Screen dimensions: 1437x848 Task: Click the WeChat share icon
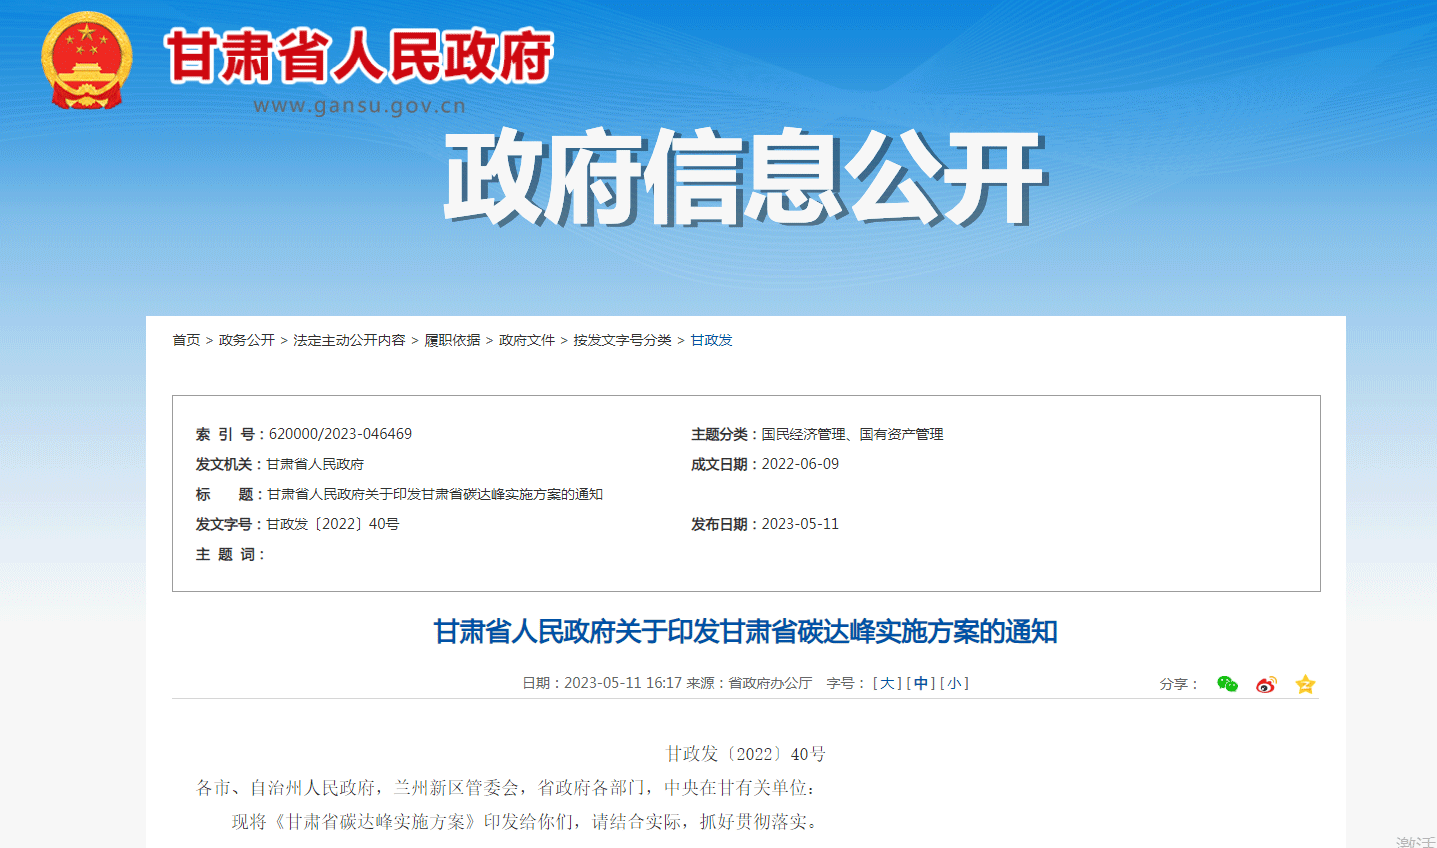click(x=1227, y=684)
